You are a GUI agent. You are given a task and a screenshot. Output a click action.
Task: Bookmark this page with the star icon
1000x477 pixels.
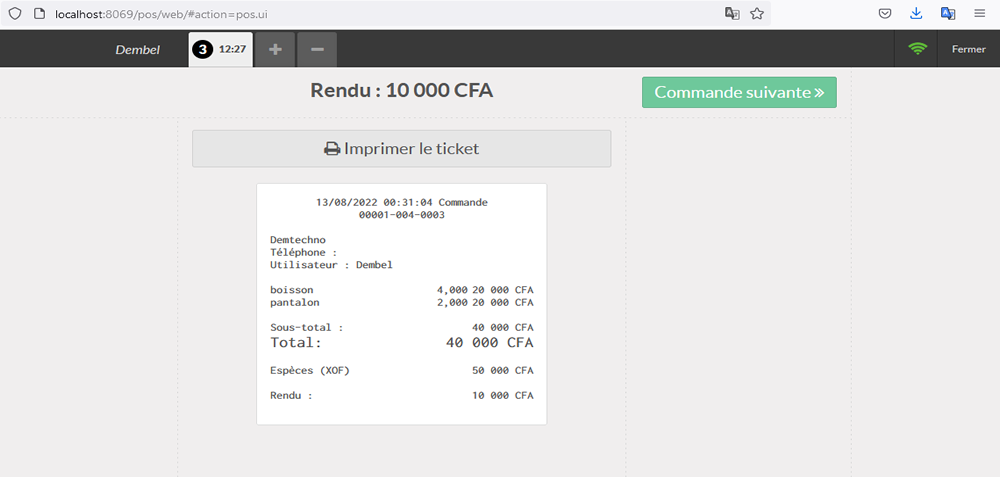coord(757,14)
